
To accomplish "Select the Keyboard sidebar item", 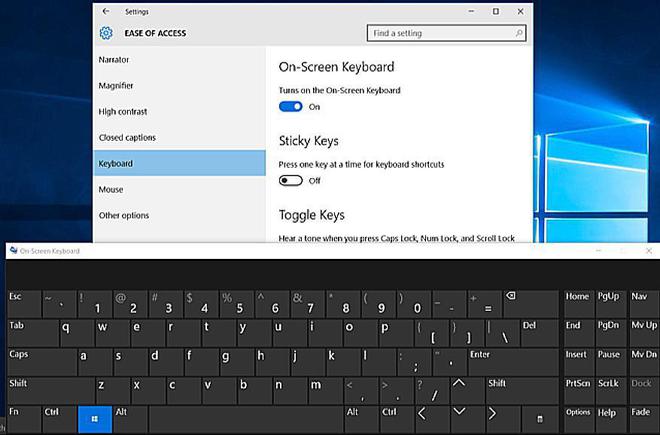I will [179, 163].
